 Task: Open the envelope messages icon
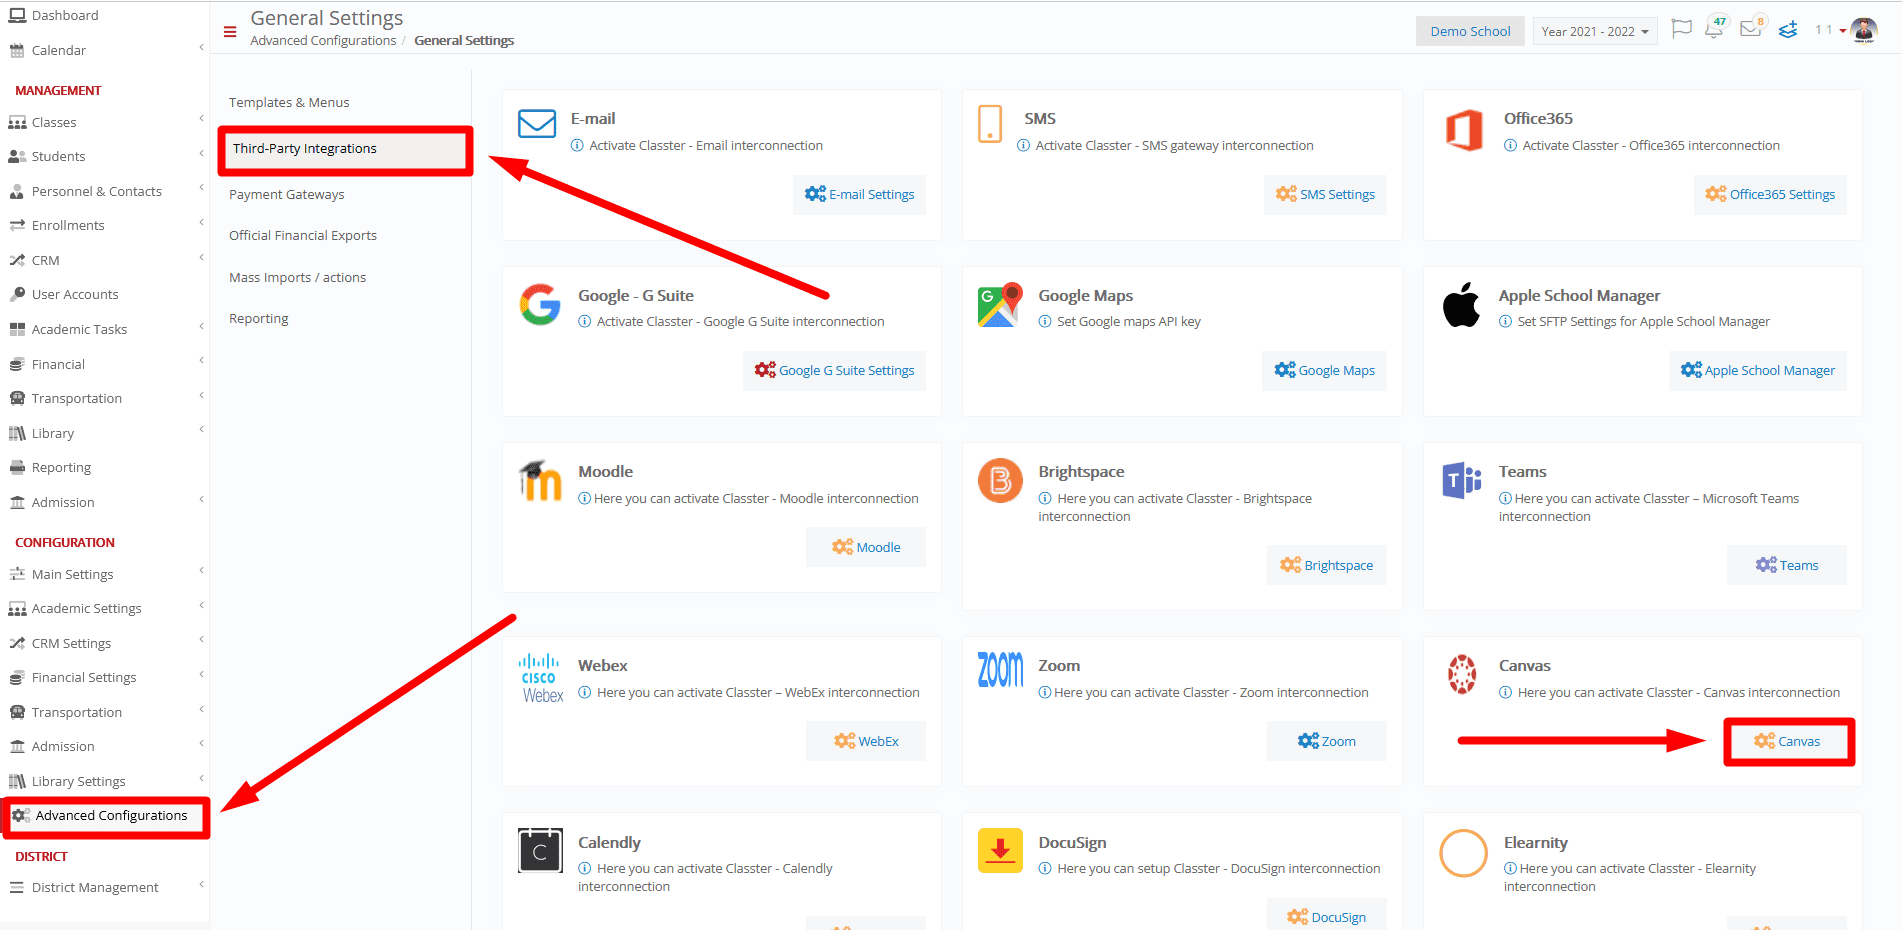point(1751,28)
